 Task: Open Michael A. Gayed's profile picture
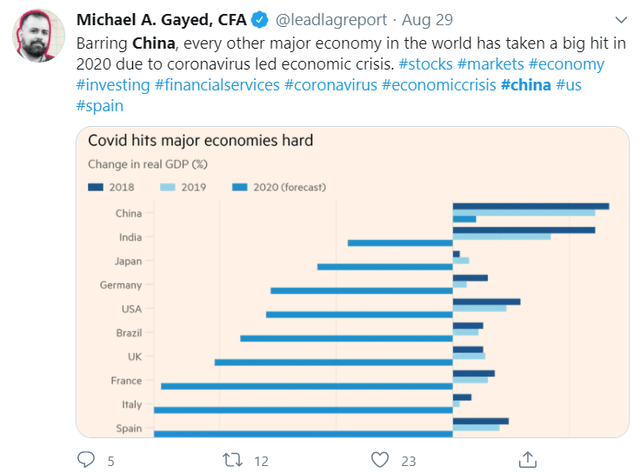38,36
